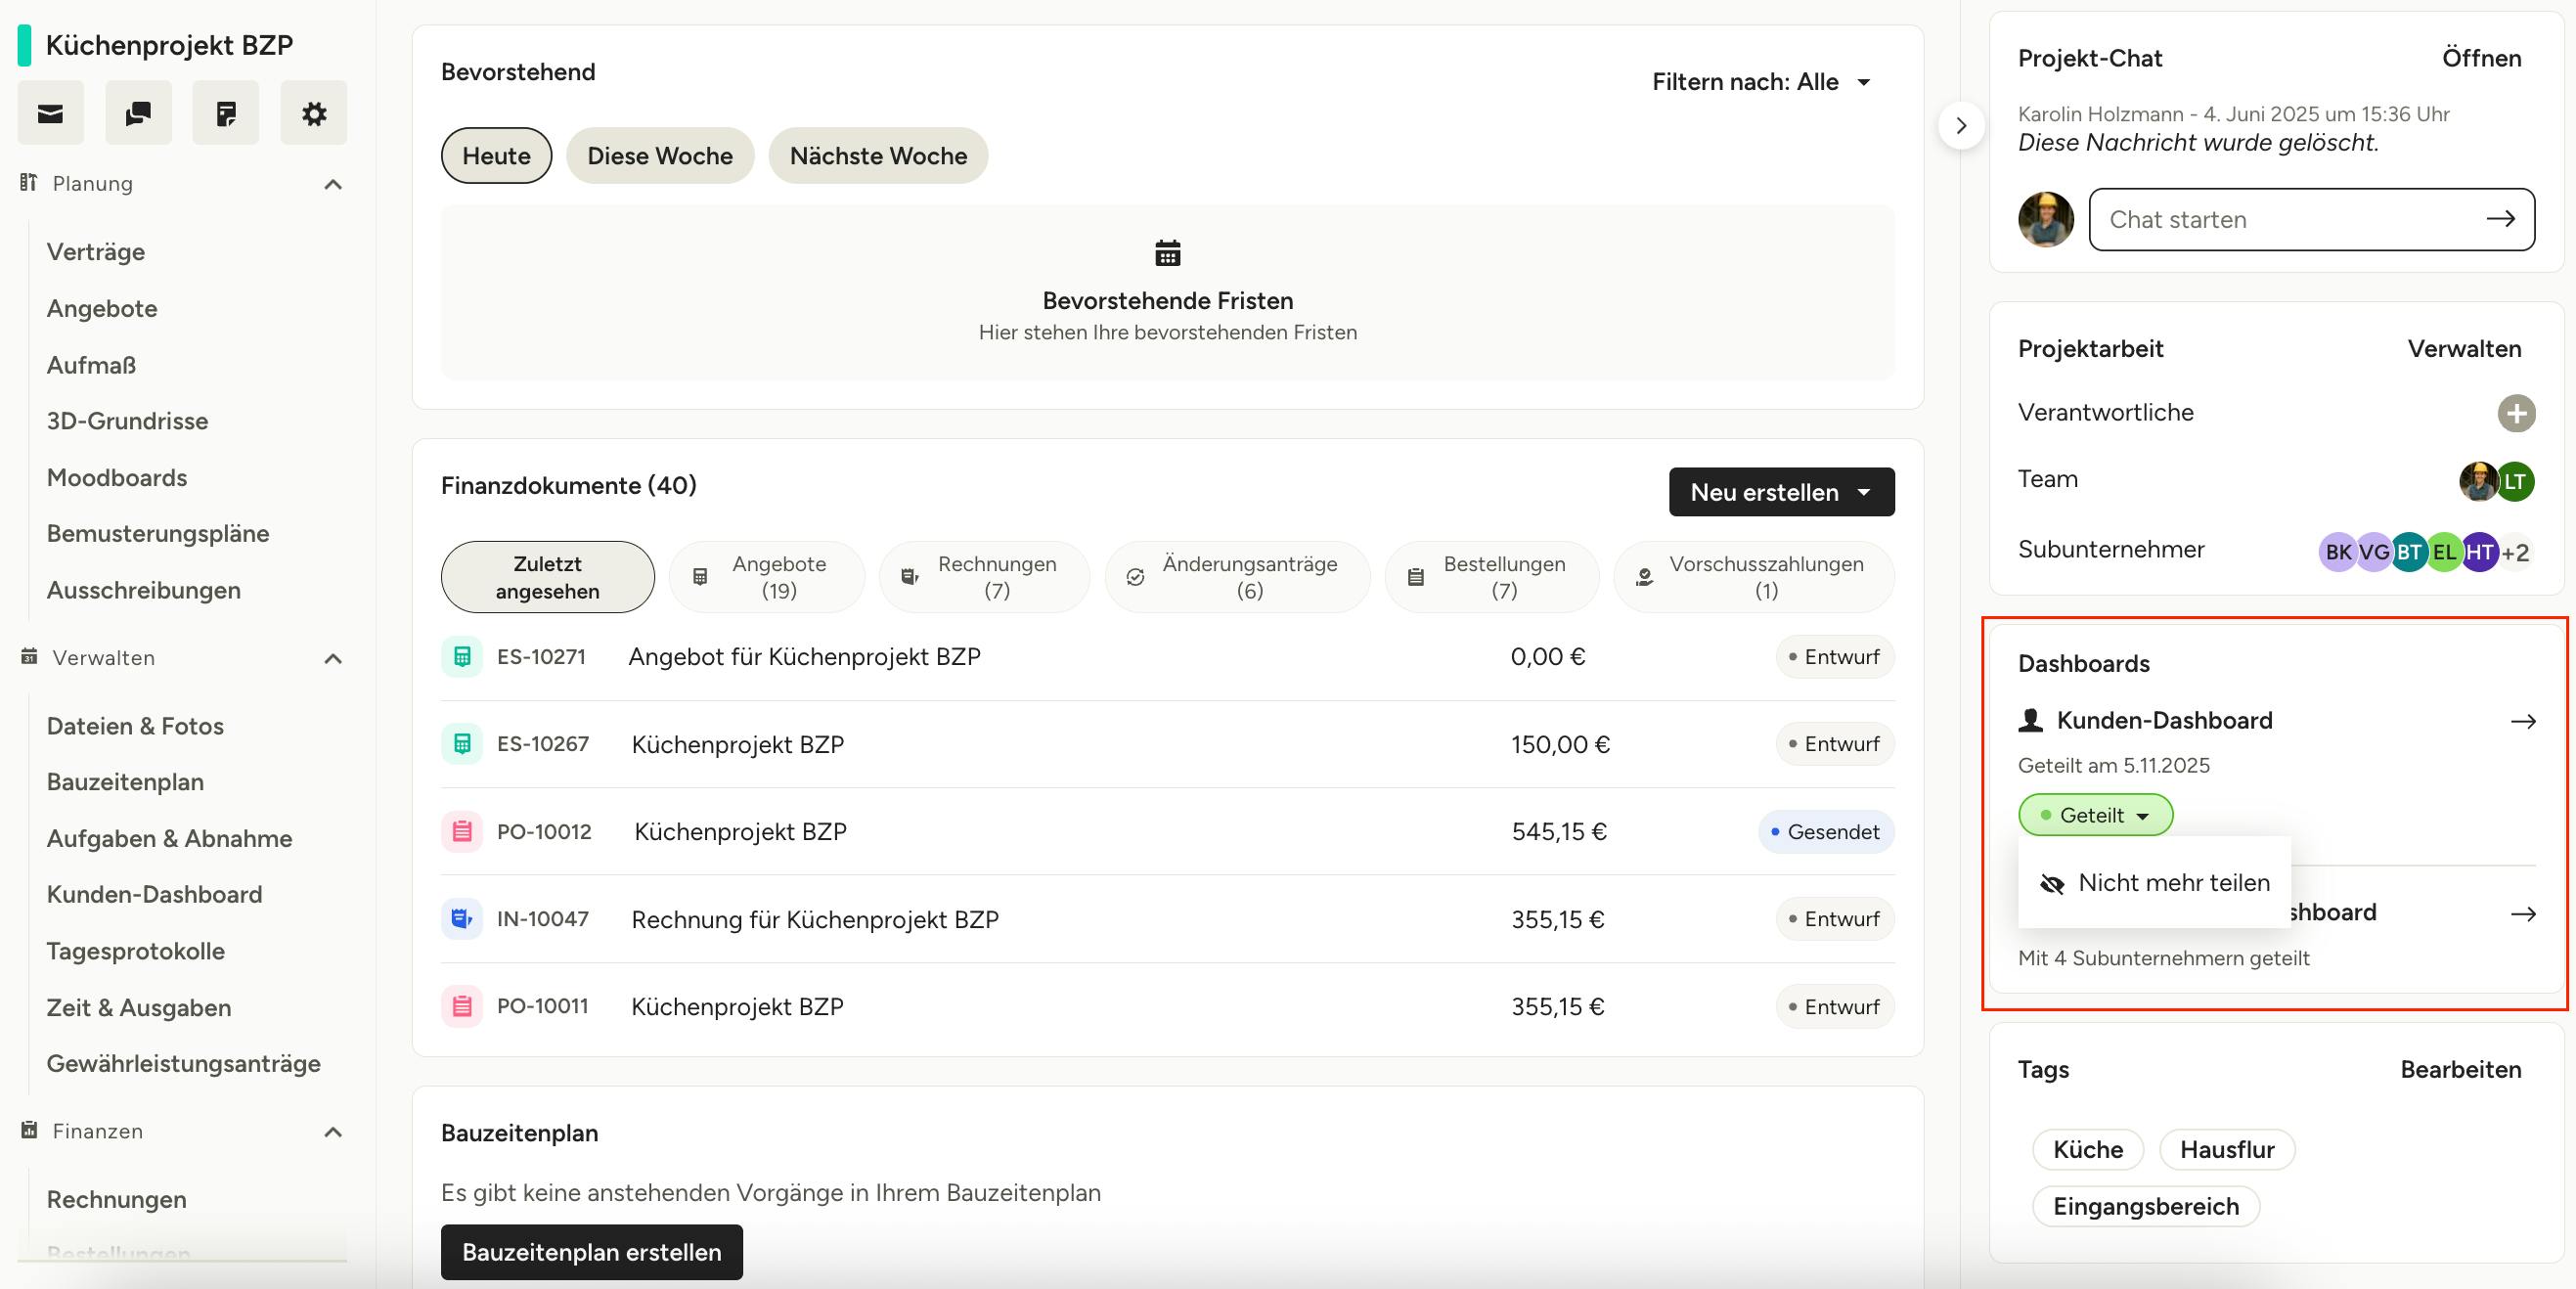Viewport: 2576px width, 1289px height.
Task: Click the Bauzeitenplan erstellen button
Action: [591, 1252]
